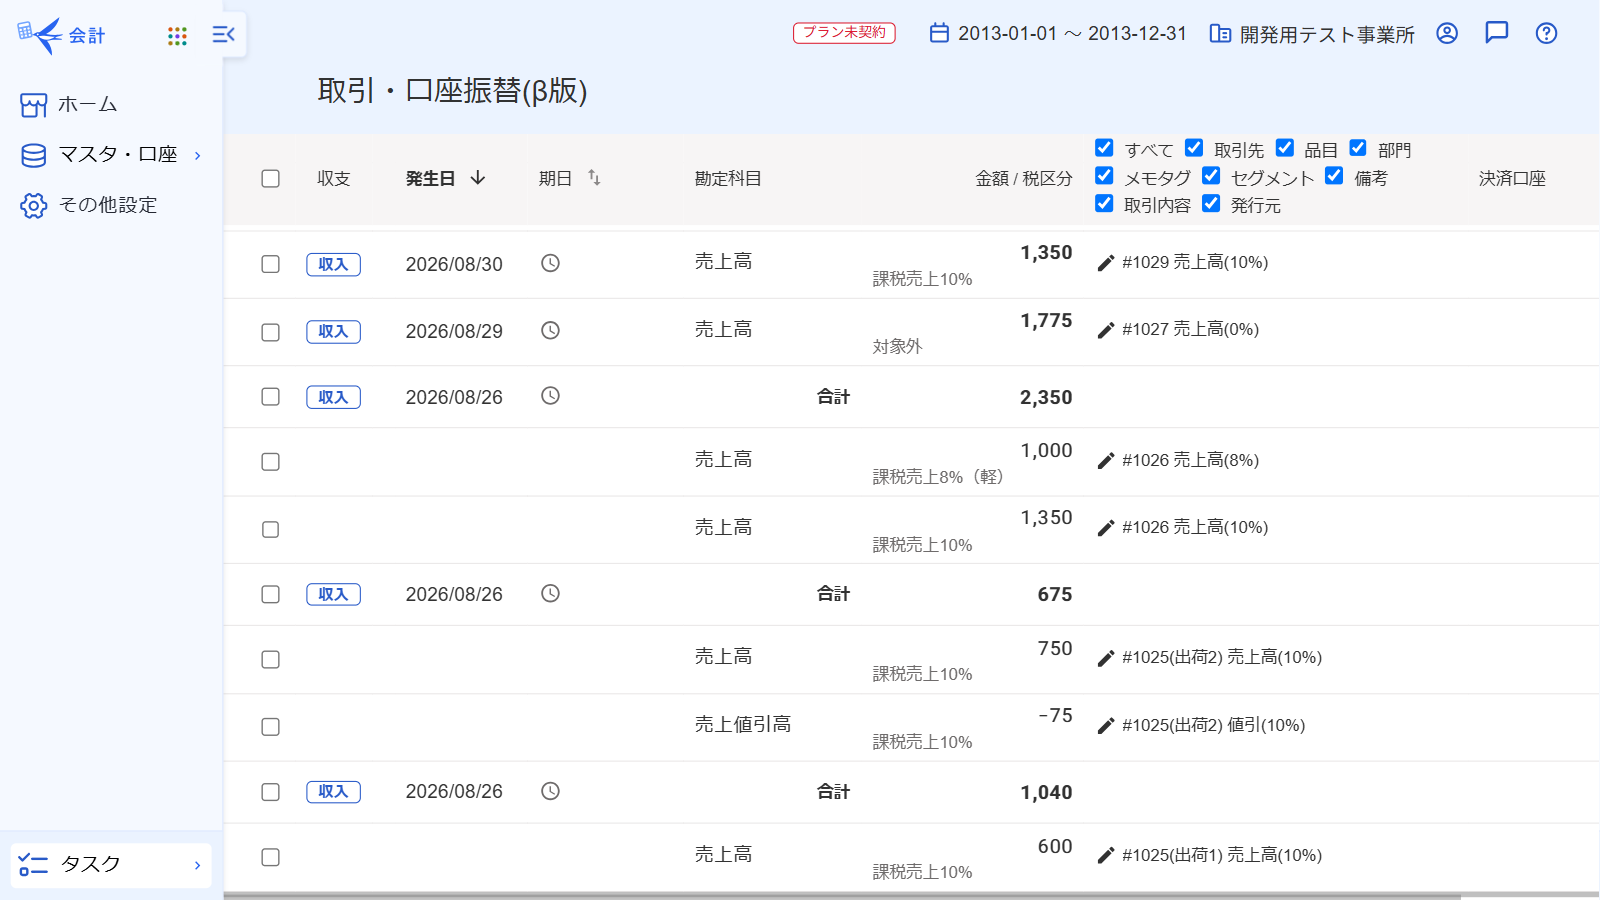Toggle the すべて checkbox in column filters
This screenshot has width=1600, height=900.
click(x=1104, y=148)
